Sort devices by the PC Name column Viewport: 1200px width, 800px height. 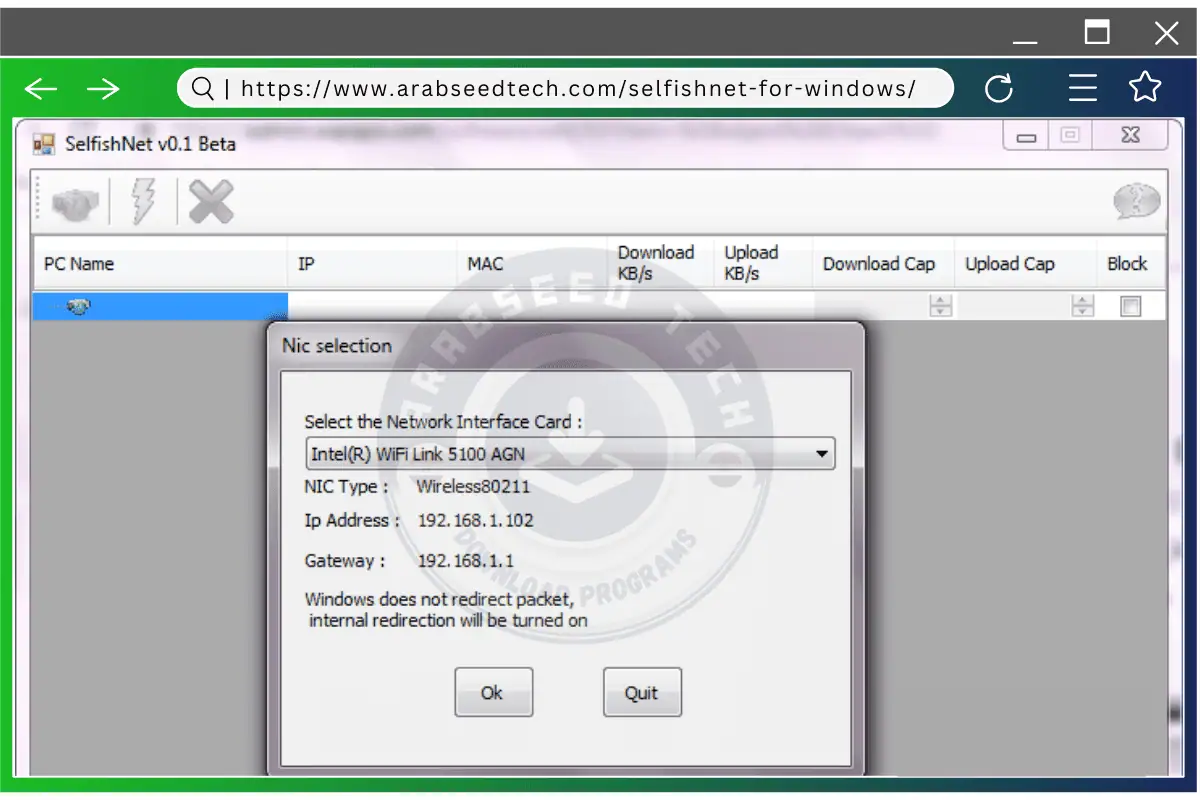pos(78,263)
